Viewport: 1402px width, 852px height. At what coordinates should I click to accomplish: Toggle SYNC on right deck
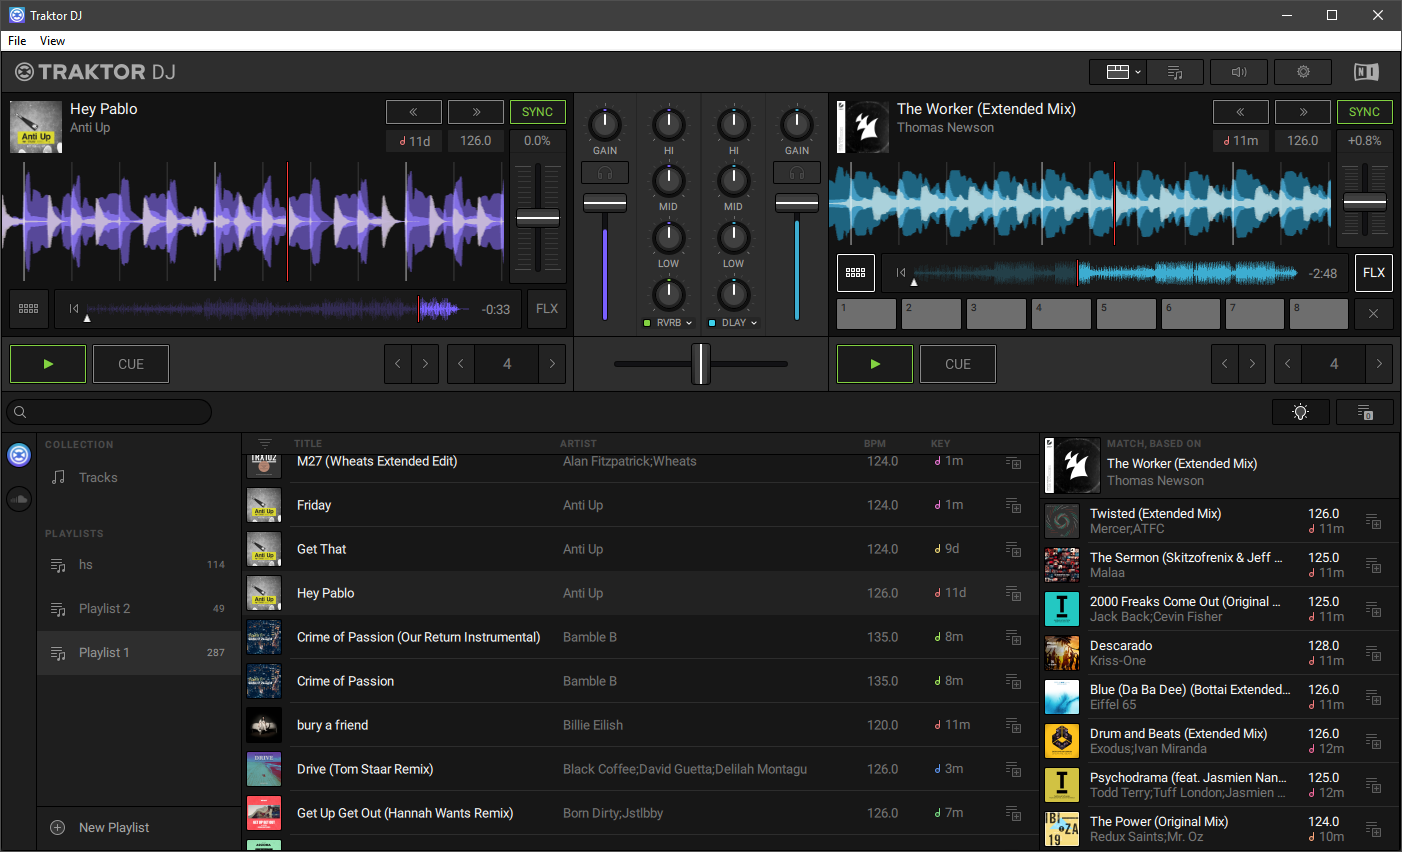tap(1364, 112)
